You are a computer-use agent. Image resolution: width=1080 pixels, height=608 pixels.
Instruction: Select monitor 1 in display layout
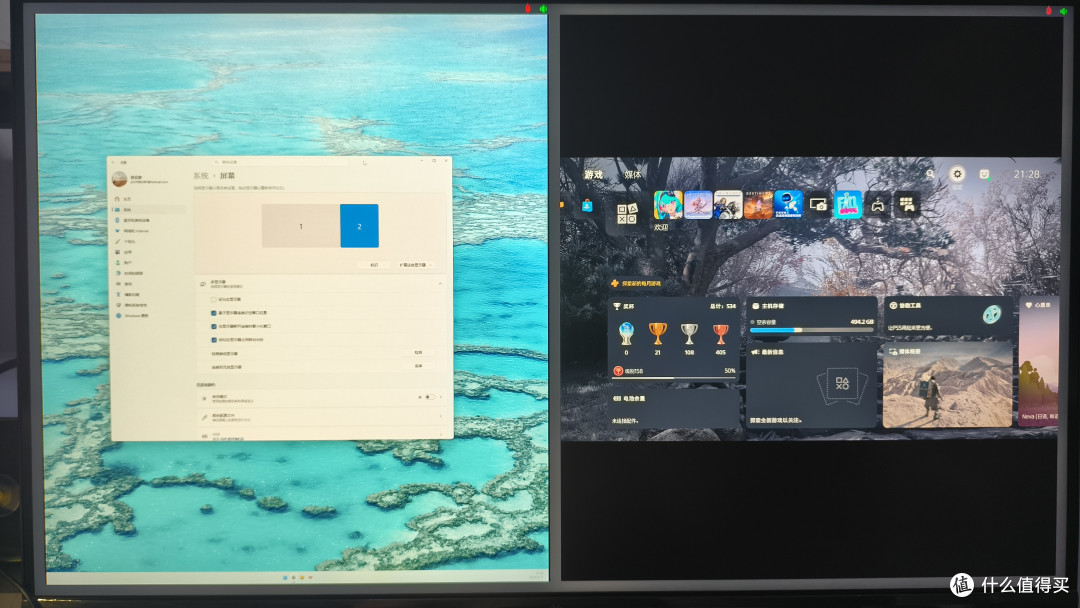(301, 226)
